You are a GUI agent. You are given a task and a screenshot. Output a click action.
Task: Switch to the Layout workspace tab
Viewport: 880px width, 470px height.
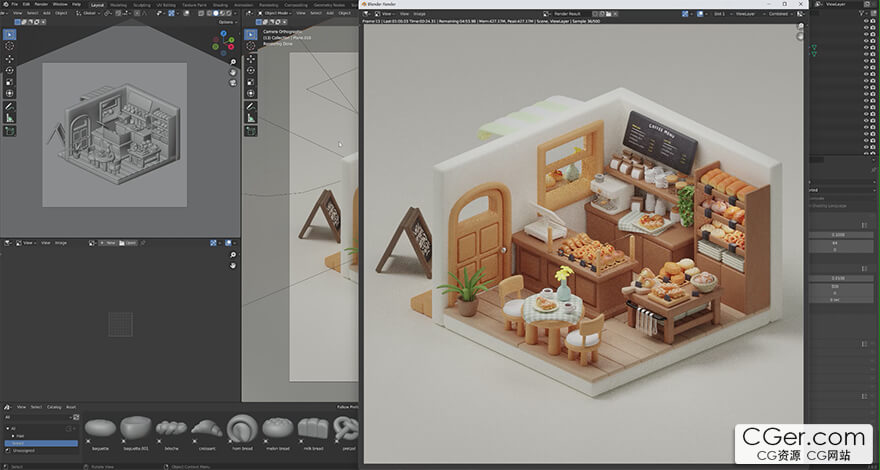click(x=97, y=4)
